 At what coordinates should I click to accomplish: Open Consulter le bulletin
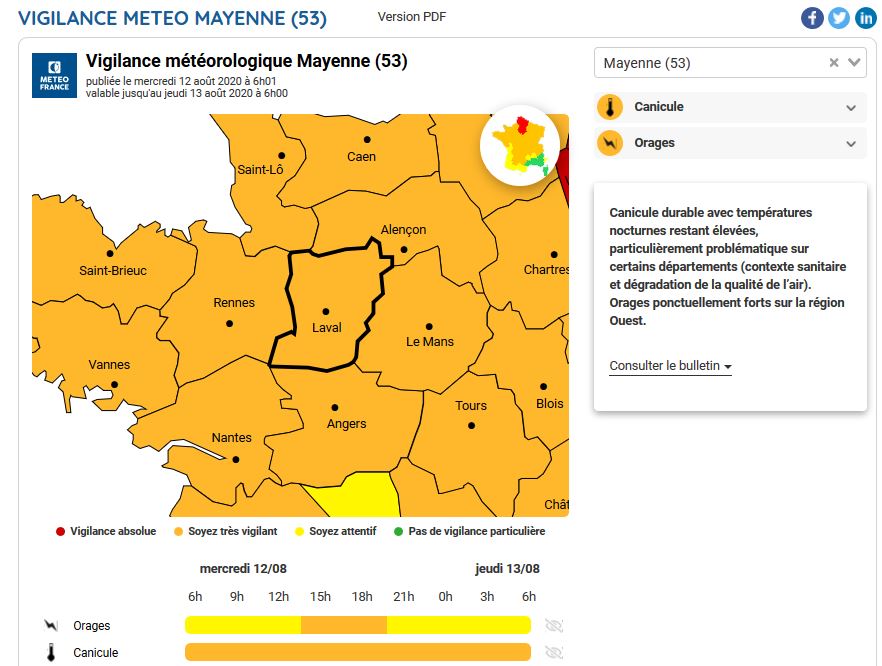670,366
